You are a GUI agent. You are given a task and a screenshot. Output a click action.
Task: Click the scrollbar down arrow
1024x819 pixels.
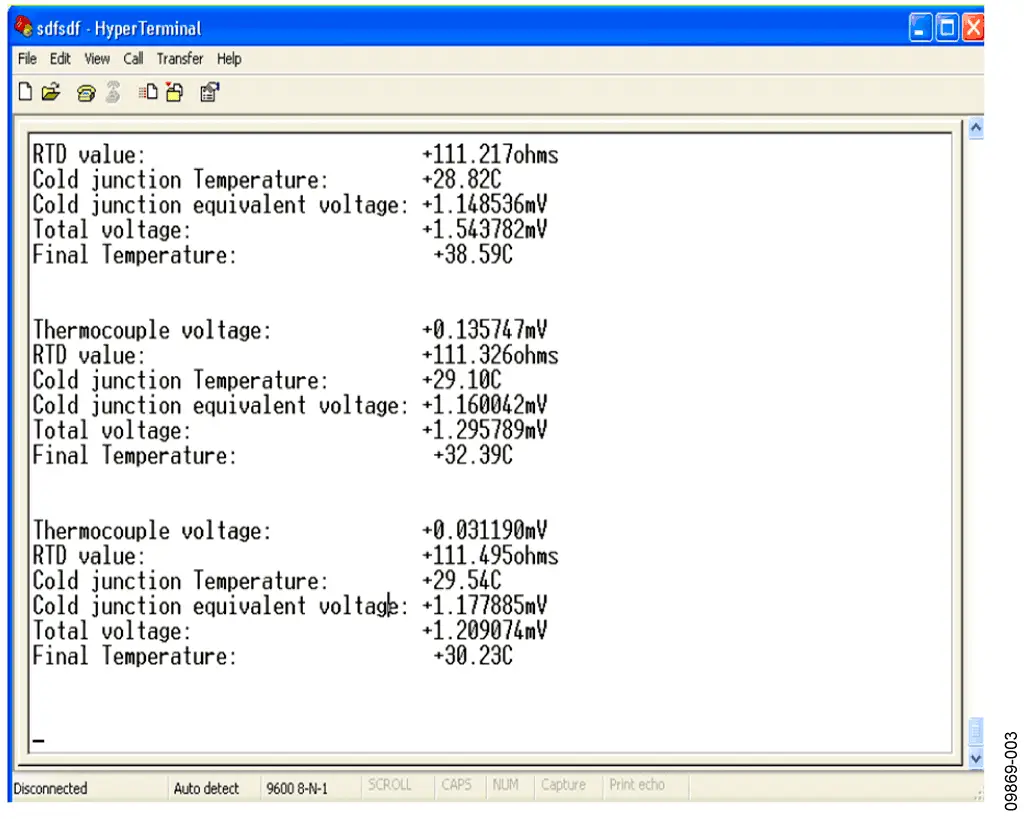976,759
